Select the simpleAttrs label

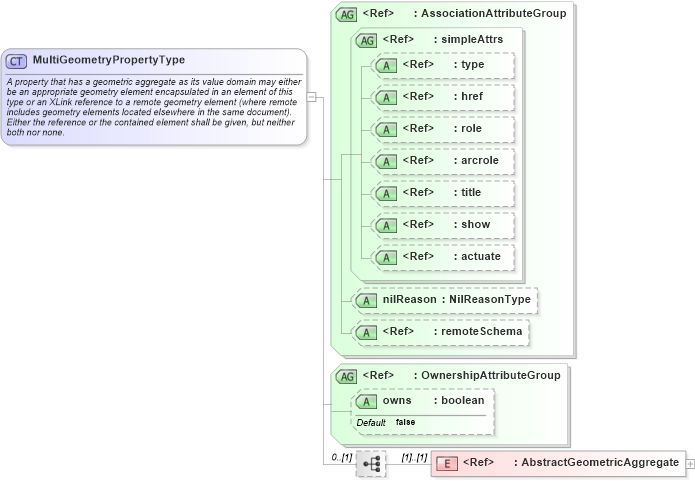coord(472,39)
